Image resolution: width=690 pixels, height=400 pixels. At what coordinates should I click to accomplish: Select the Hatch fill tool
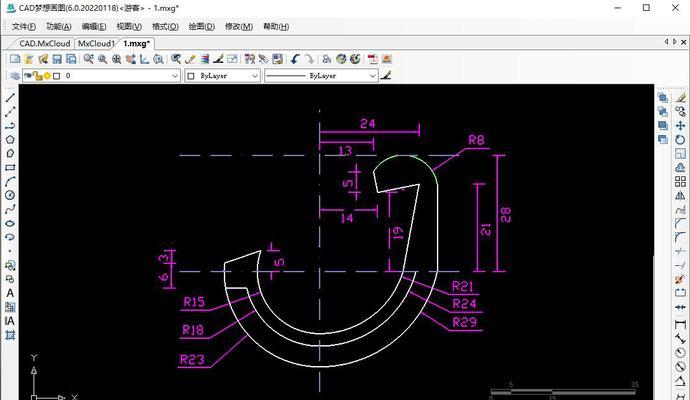point(10,307)
